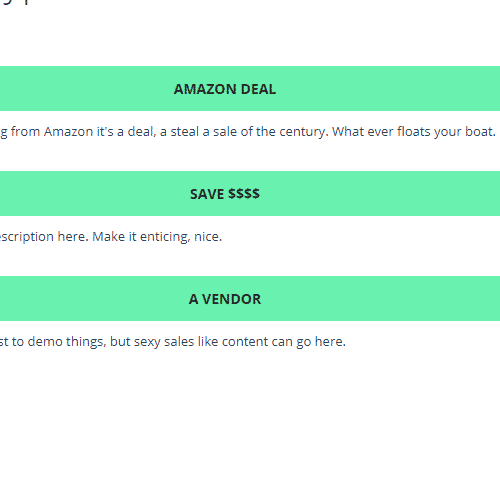Click the word "deal," in first description

point(142,132)
